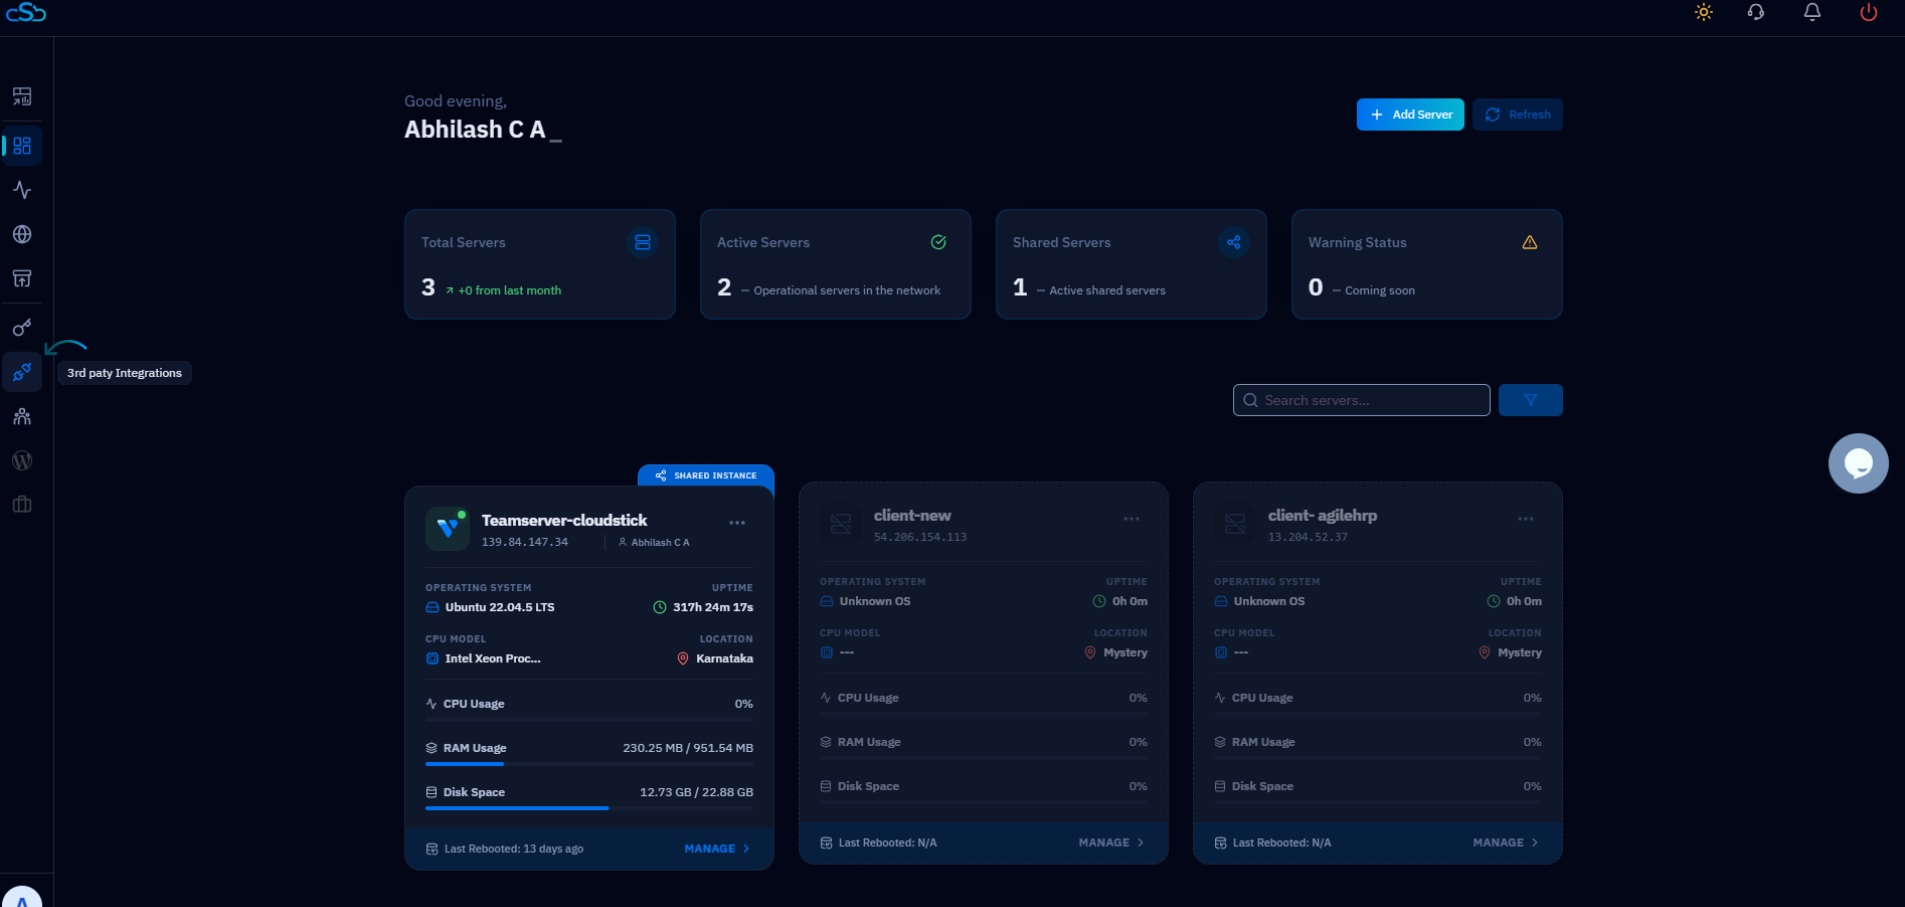Click the Teamserver-cloudstick Vultr logo
This screenshot has height=907, width=1905.
pyautogui.click(x=447, y=528)
